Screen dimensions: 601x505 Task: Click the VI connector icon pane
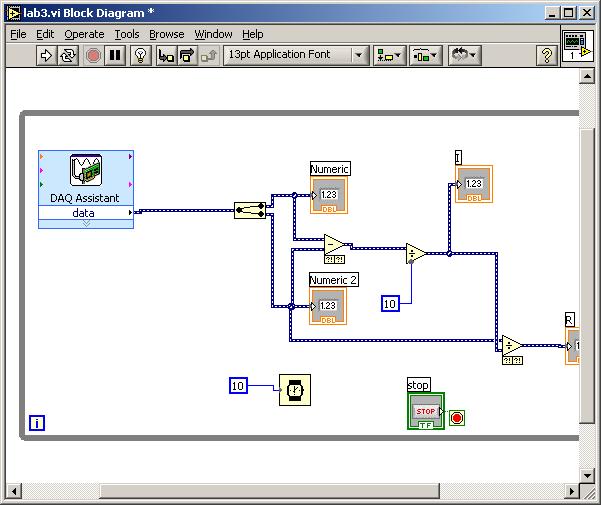[x=577, y=46]
